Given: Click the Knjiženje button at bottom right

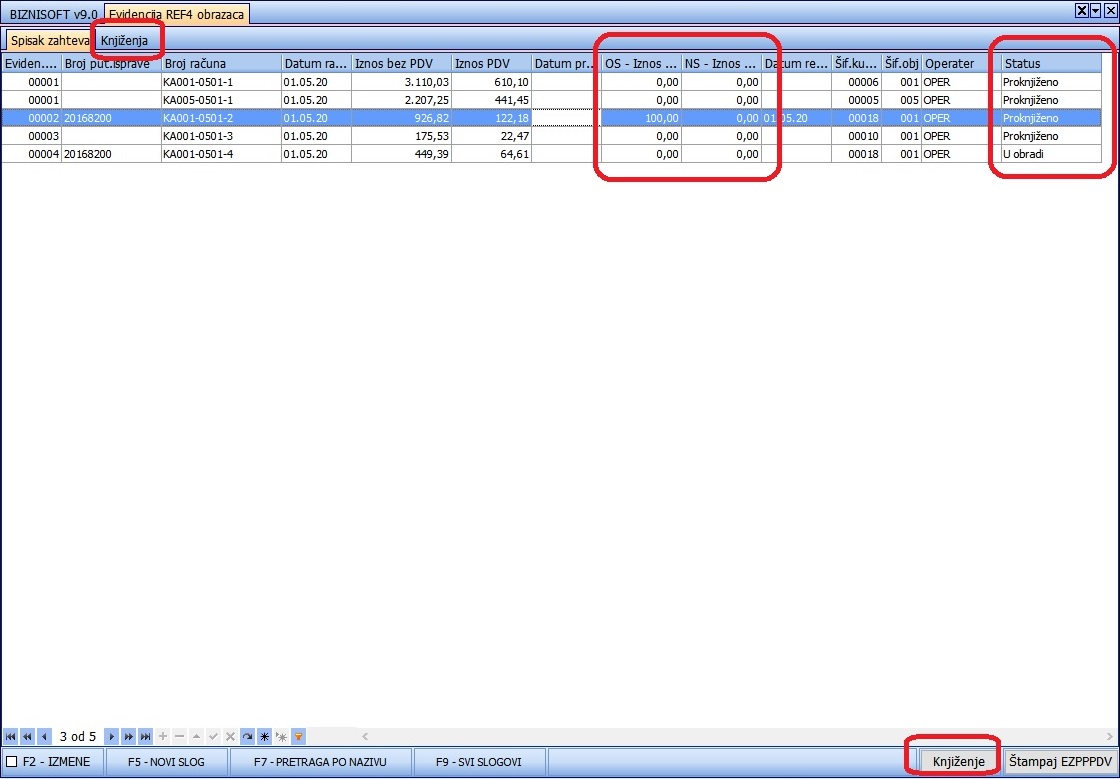Looking at the screenshot, I should click(959, 761).
